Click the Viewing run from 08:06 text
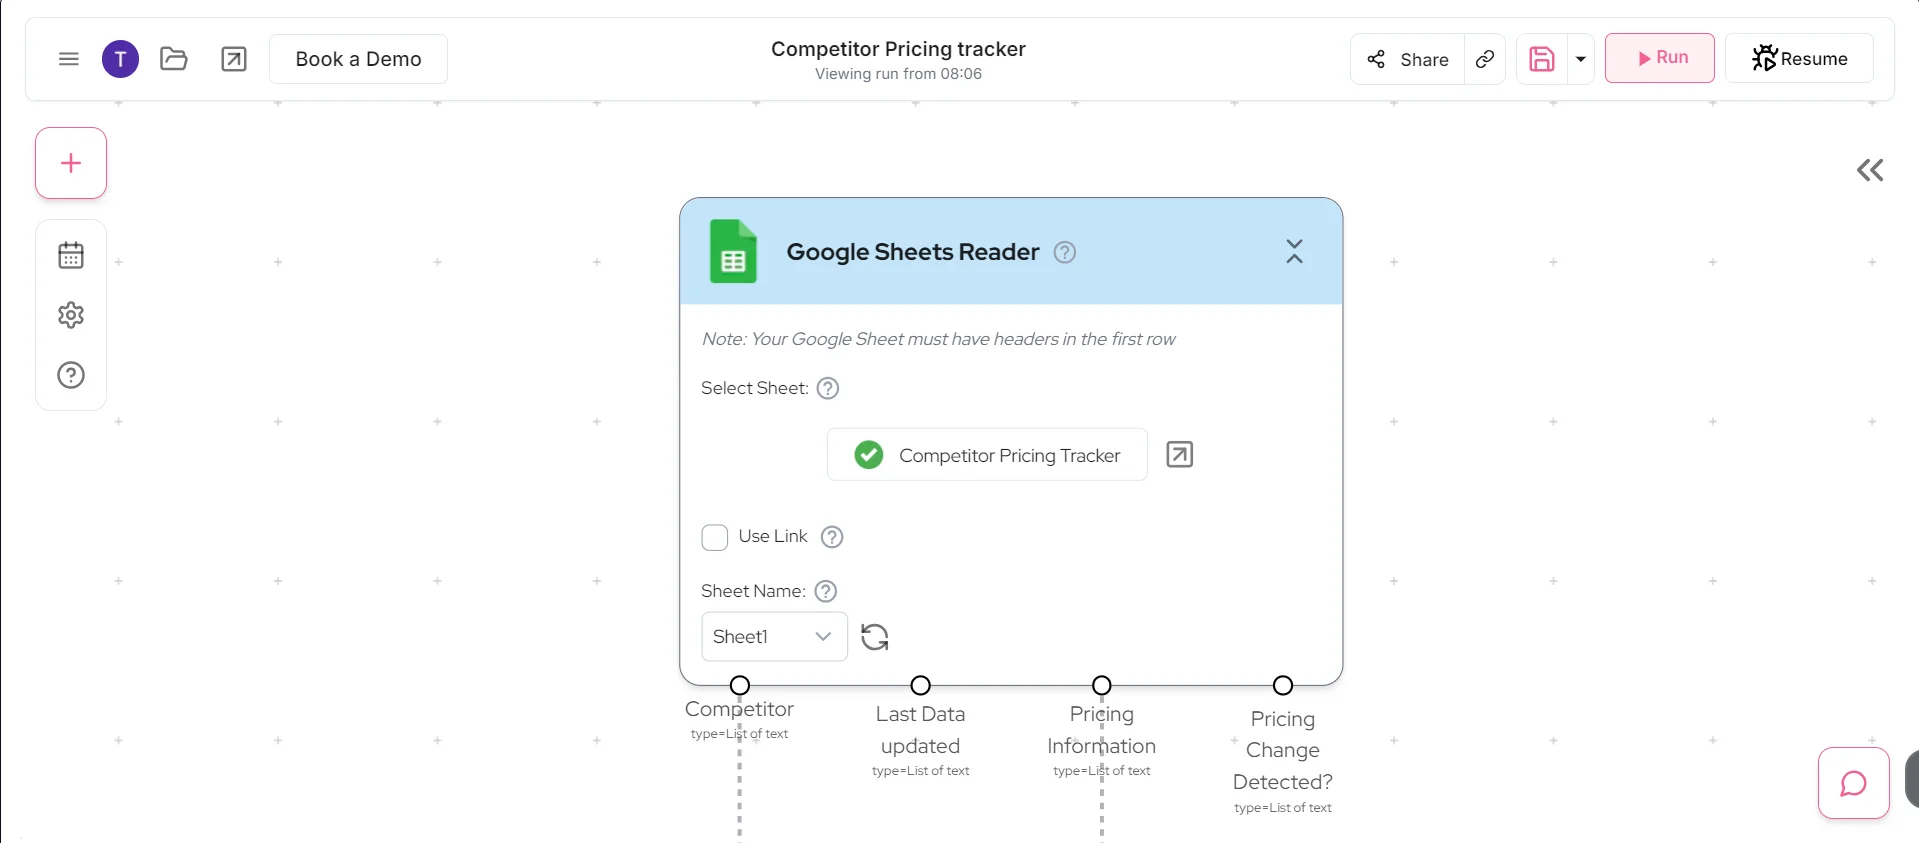The width and height of the screenshot is (1919, 843). (898, 74)
